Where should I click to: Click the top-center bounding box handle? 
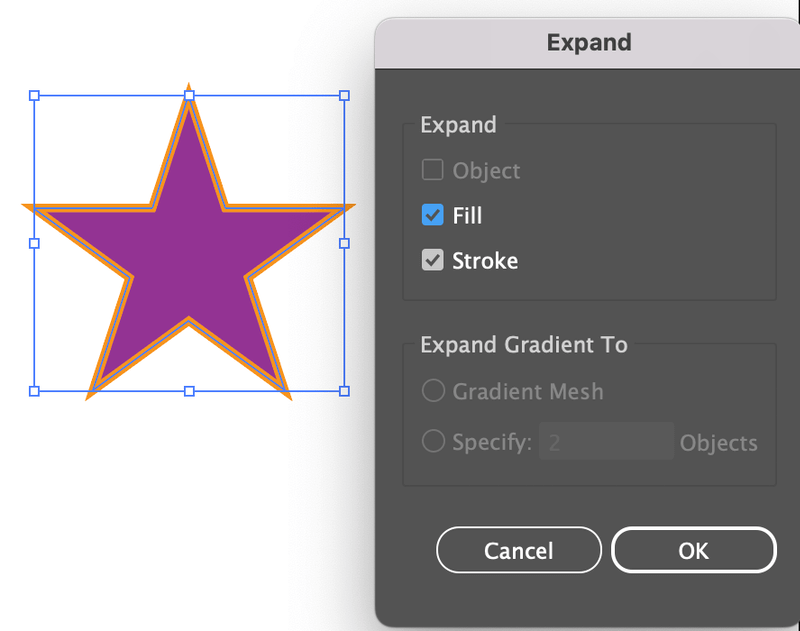pyautogui.click(x=189, y=95)
